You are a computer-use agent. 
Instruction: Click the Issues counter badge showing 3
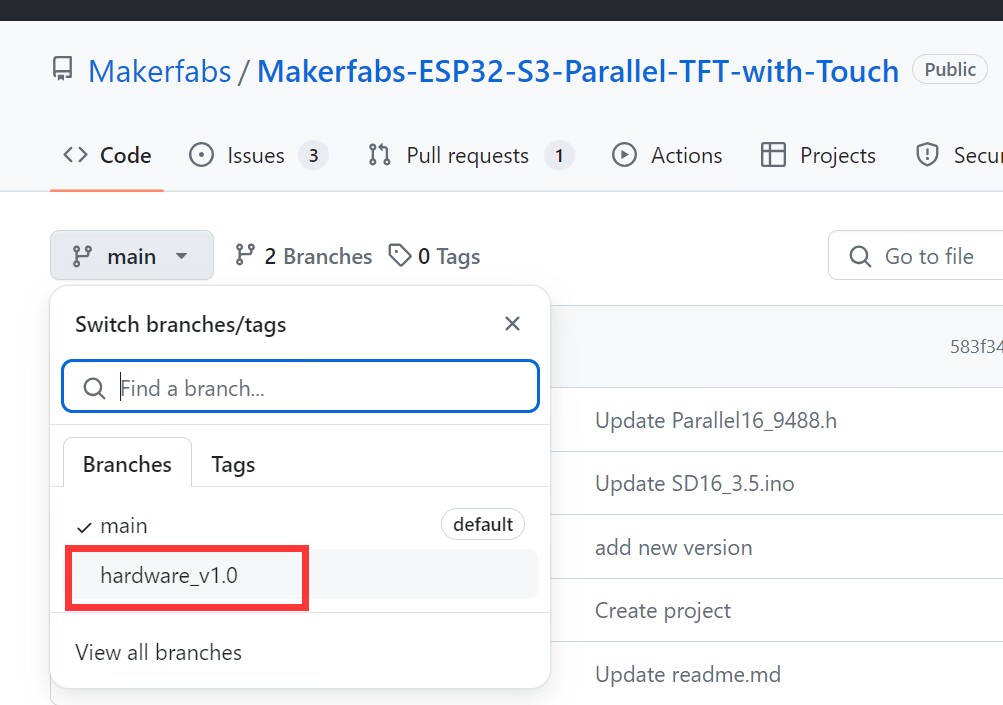click(313, 155)
